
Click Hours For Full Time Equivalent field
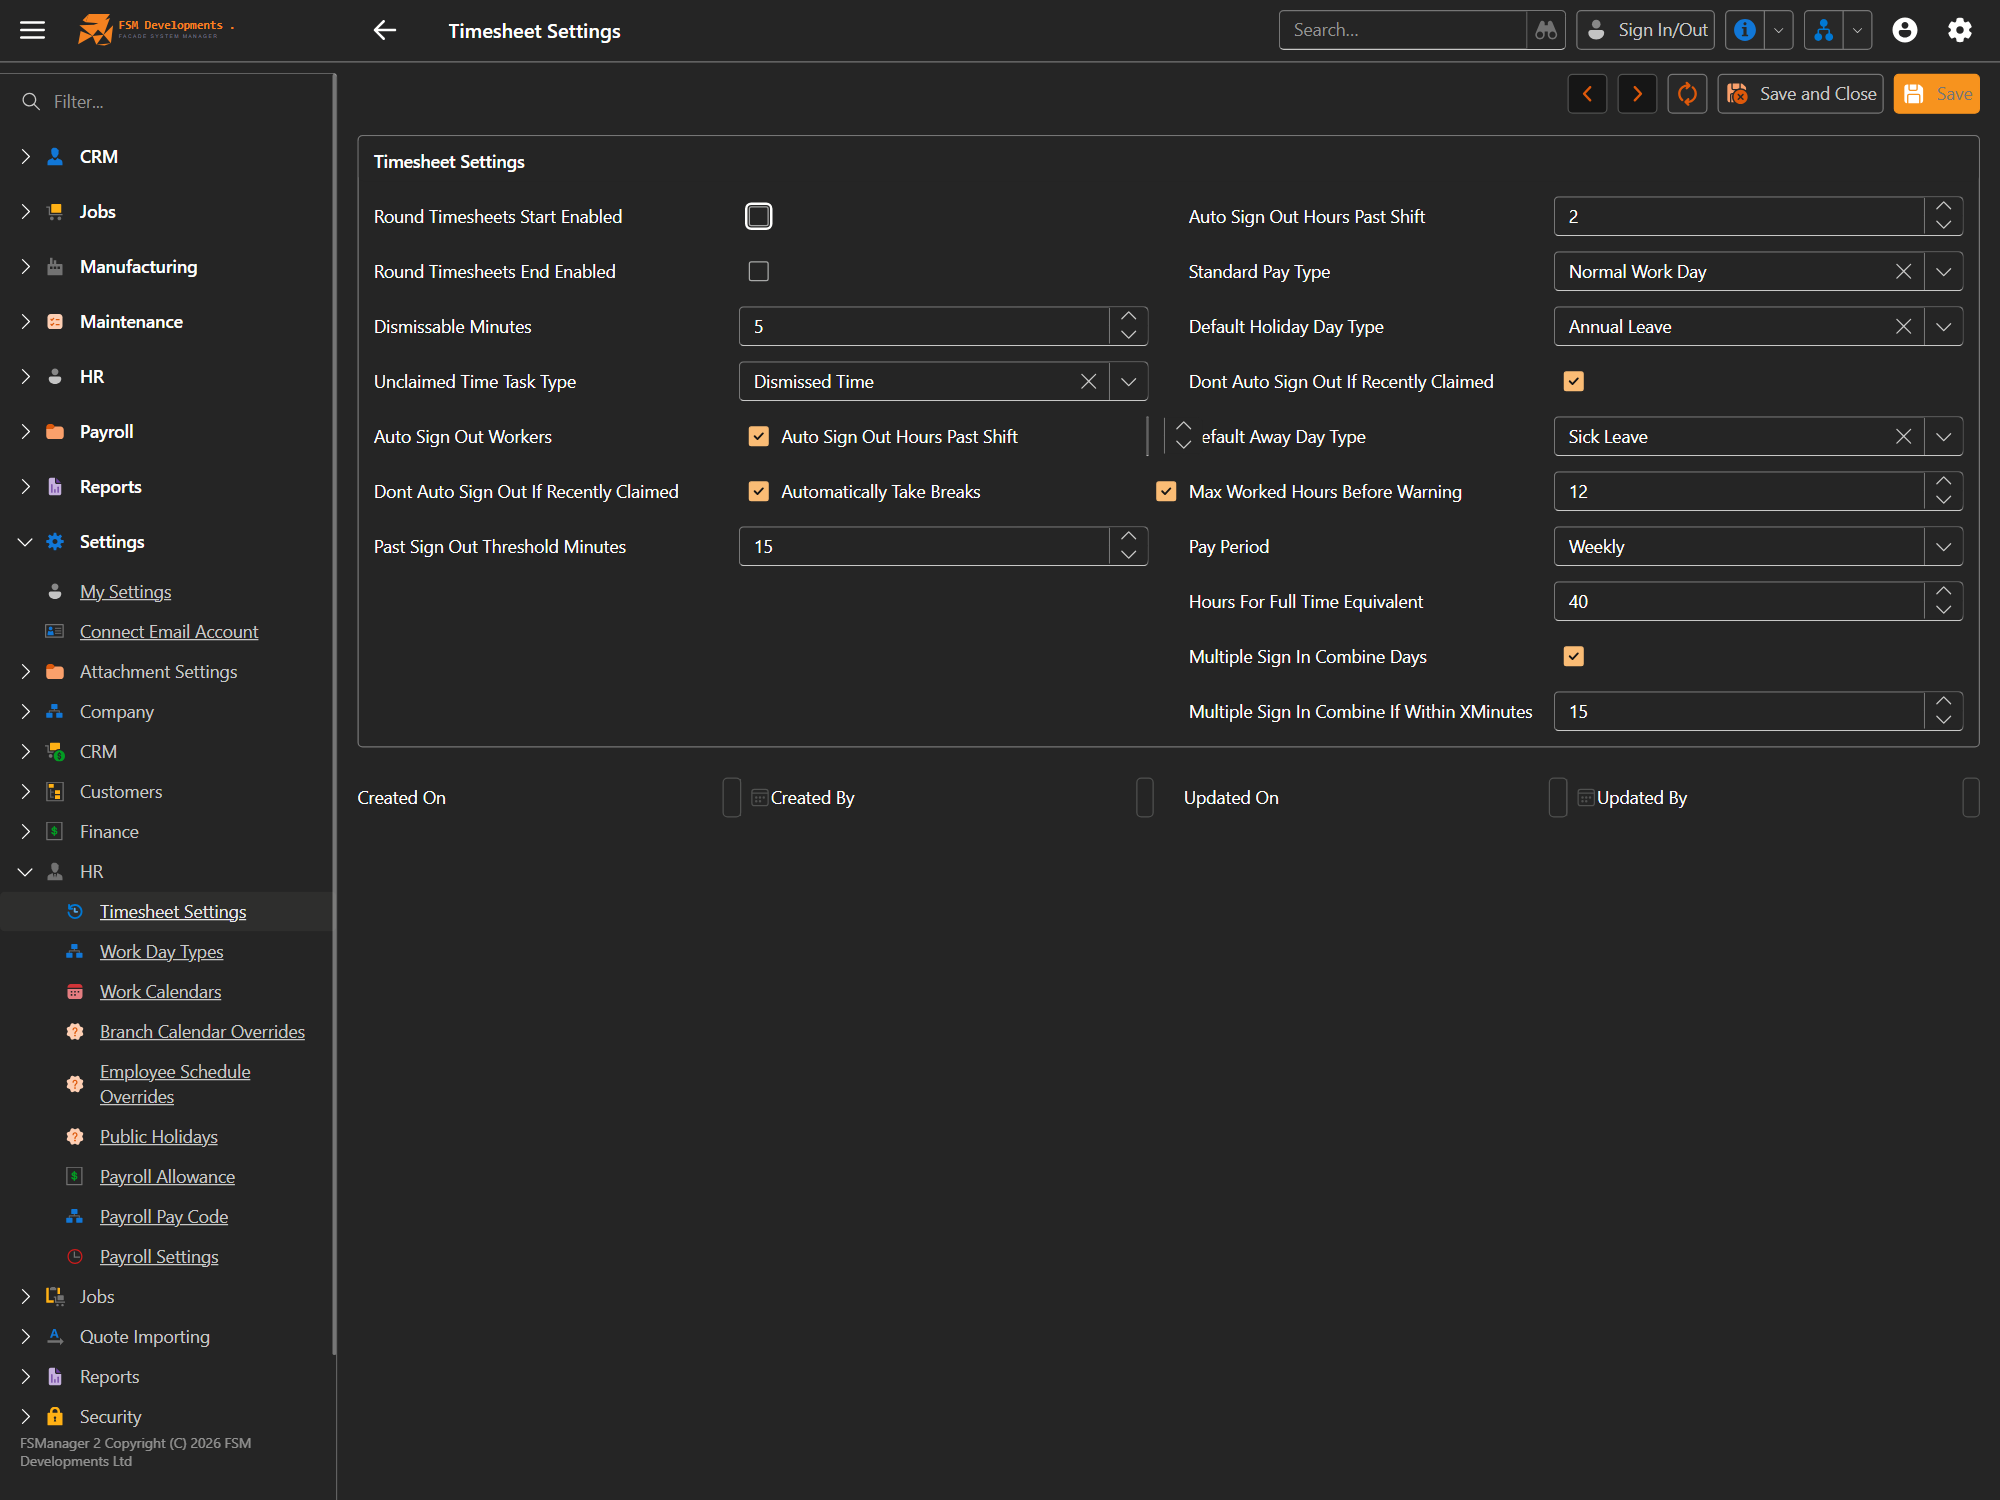coord(1739,602)
